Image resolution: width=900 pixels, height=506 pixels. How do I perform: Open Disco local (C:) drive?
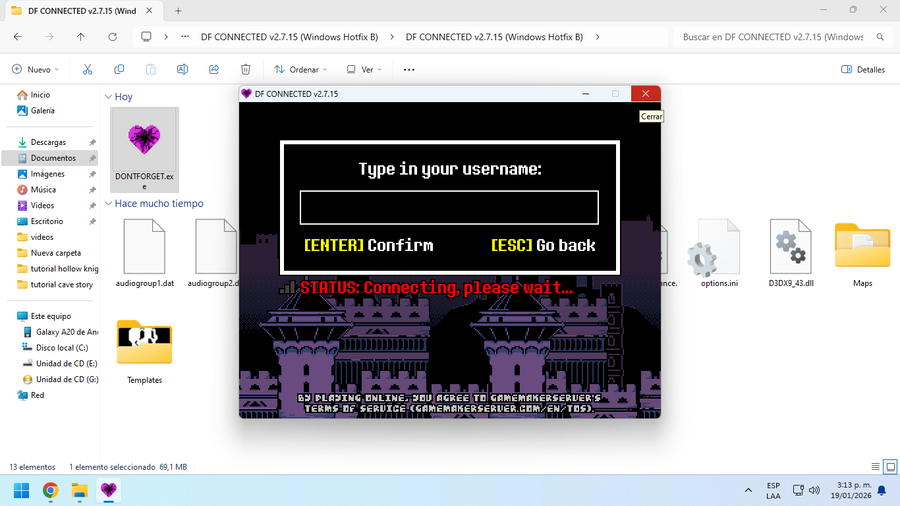62,348
